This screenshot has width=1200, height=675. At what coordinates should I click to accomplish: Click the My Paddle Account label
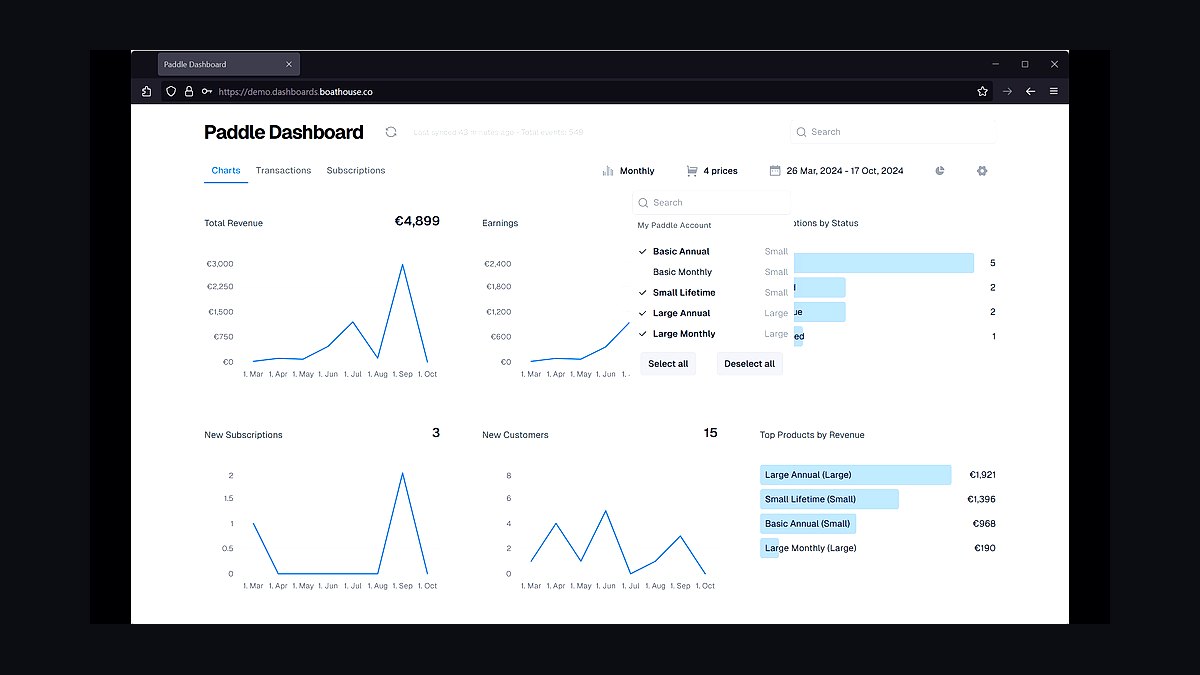click(674, 226)
